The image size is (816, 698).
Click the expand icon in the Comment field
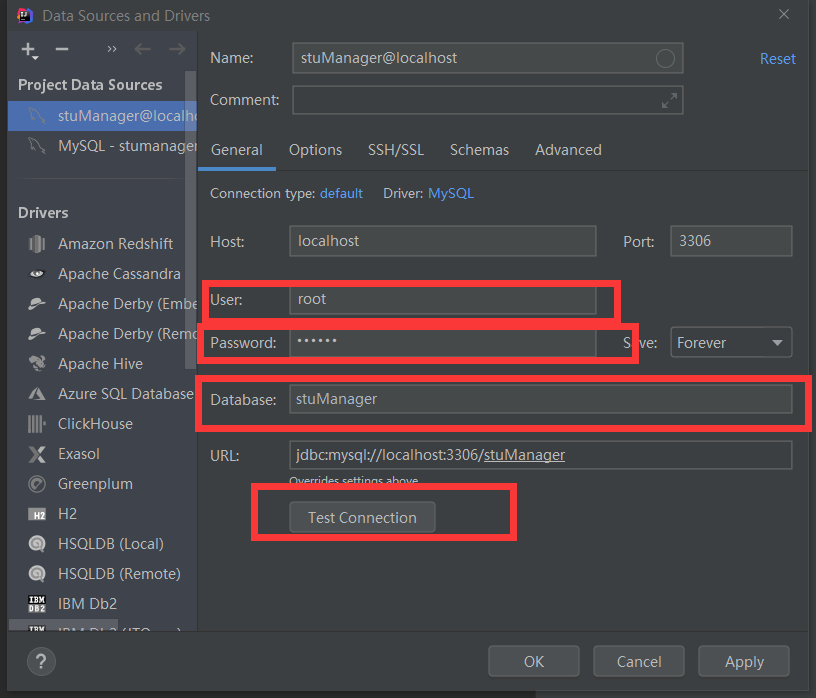pyautogui.click(x=669, y=100)
